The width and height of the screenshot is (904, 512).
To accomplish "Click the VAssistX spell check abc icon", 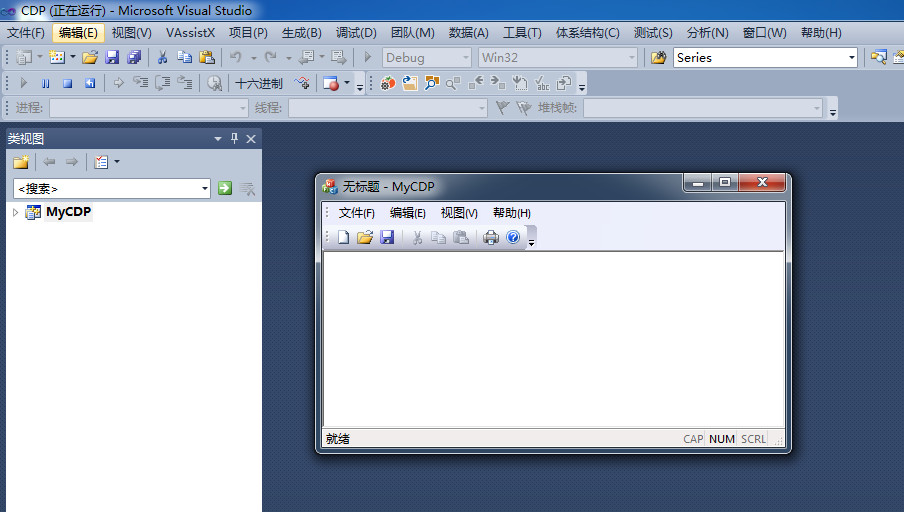I will click(542, 83).
